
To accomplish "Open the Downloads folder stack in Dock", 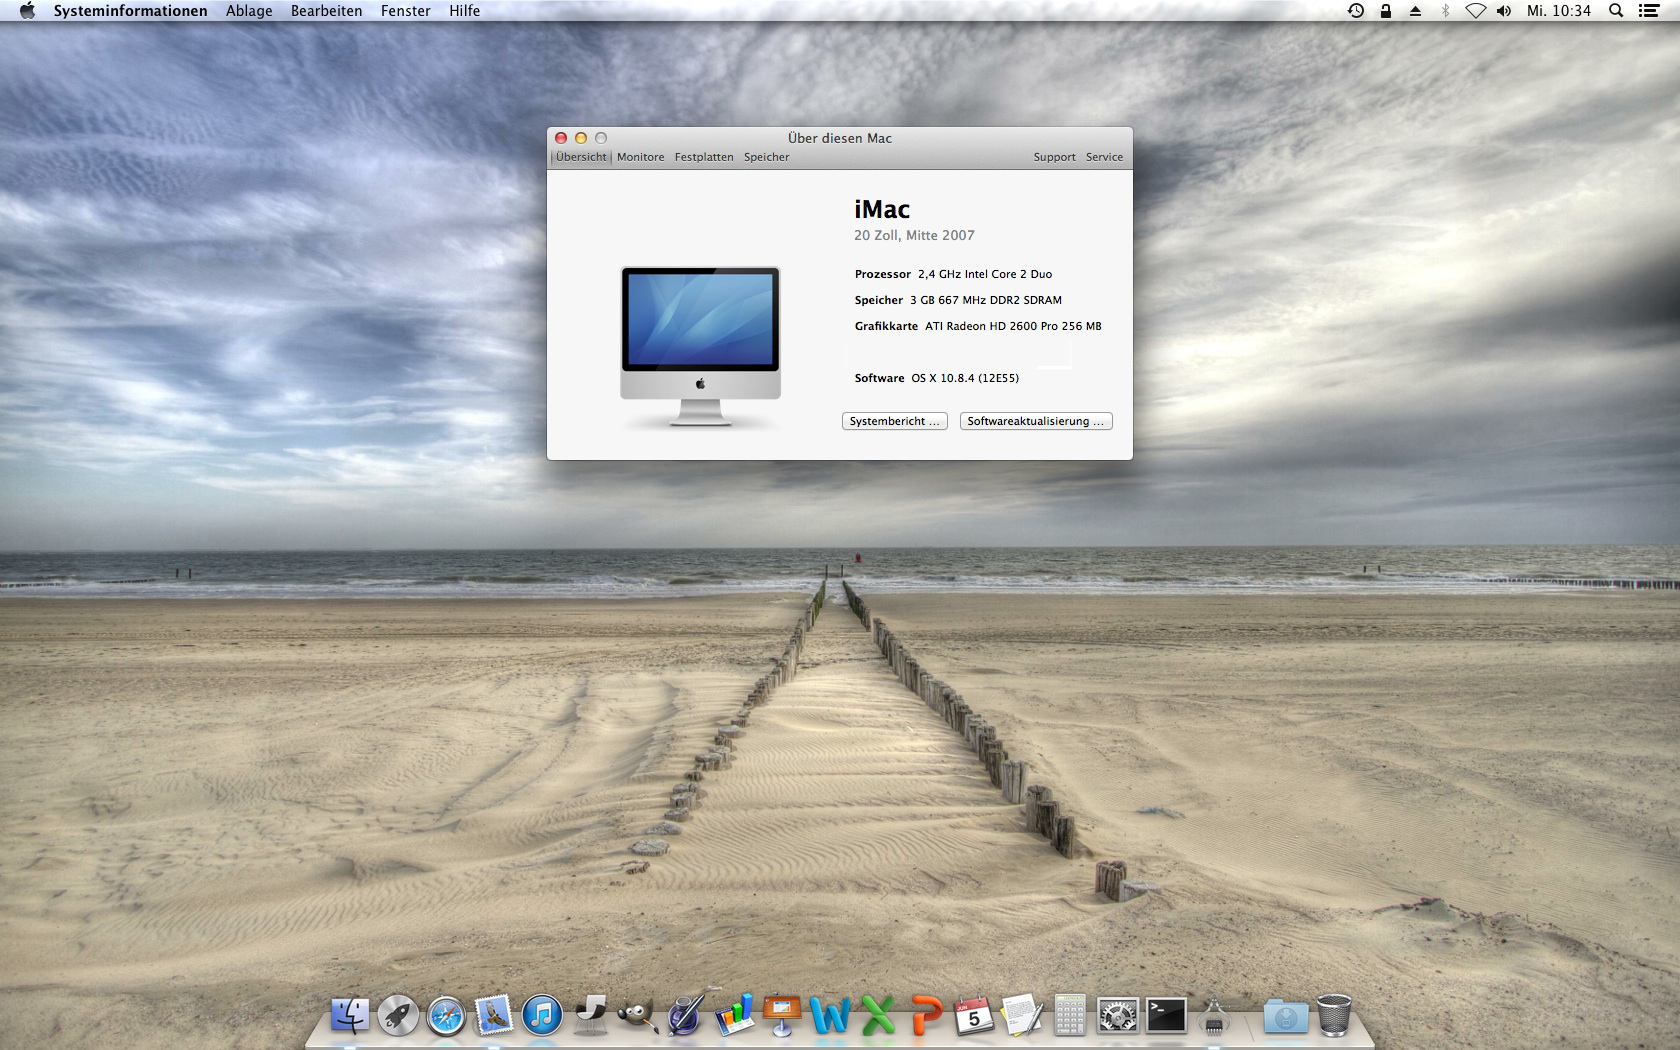I will 1286,1016.
